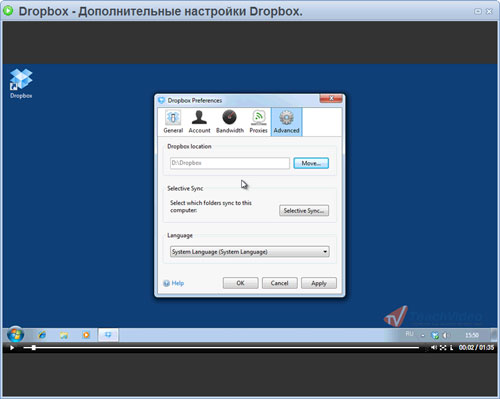Switch to the Account tab
Viewport: 500px width, 399px height.
(x=199, y=122)
